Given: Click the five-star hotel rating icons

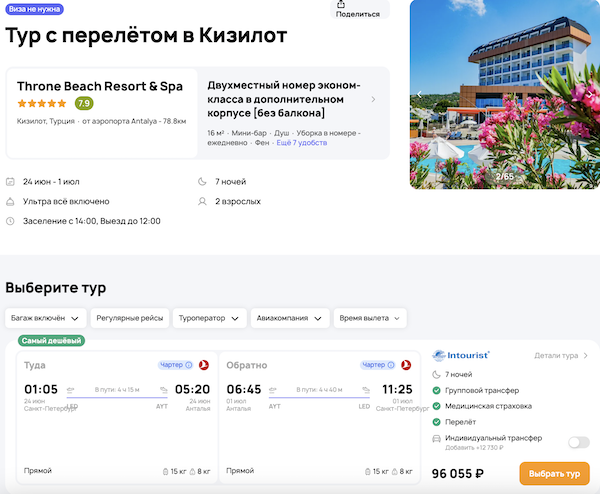Looking at the screenshot, I should [42, 103].
